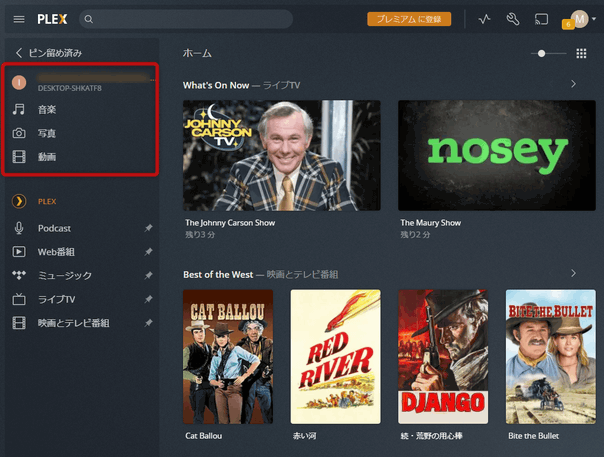The width and height of the screenshot is (604, 457).
Task: Click the cast screen icon
Action: pos(541,19)
